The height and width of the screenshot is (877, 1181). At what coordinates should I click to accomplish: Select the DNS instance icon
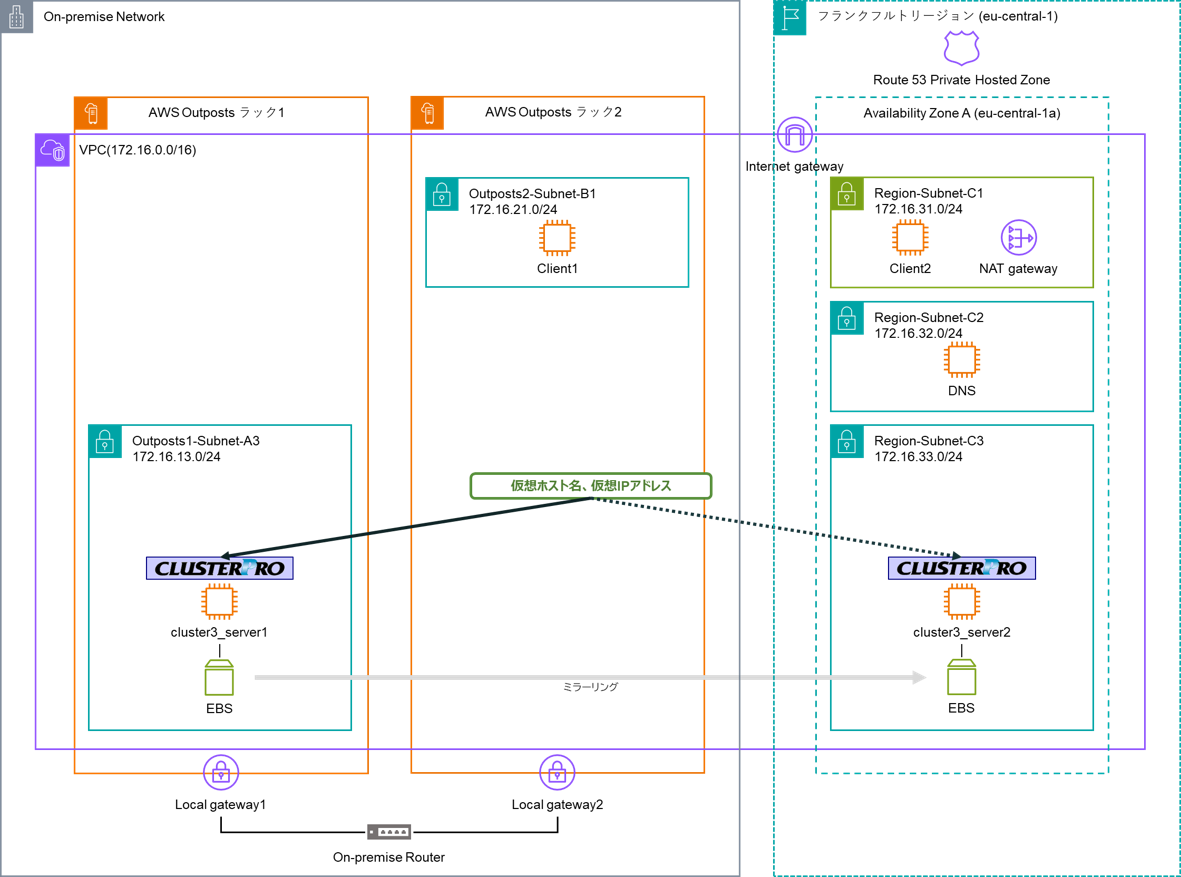[x=961, y=360]
